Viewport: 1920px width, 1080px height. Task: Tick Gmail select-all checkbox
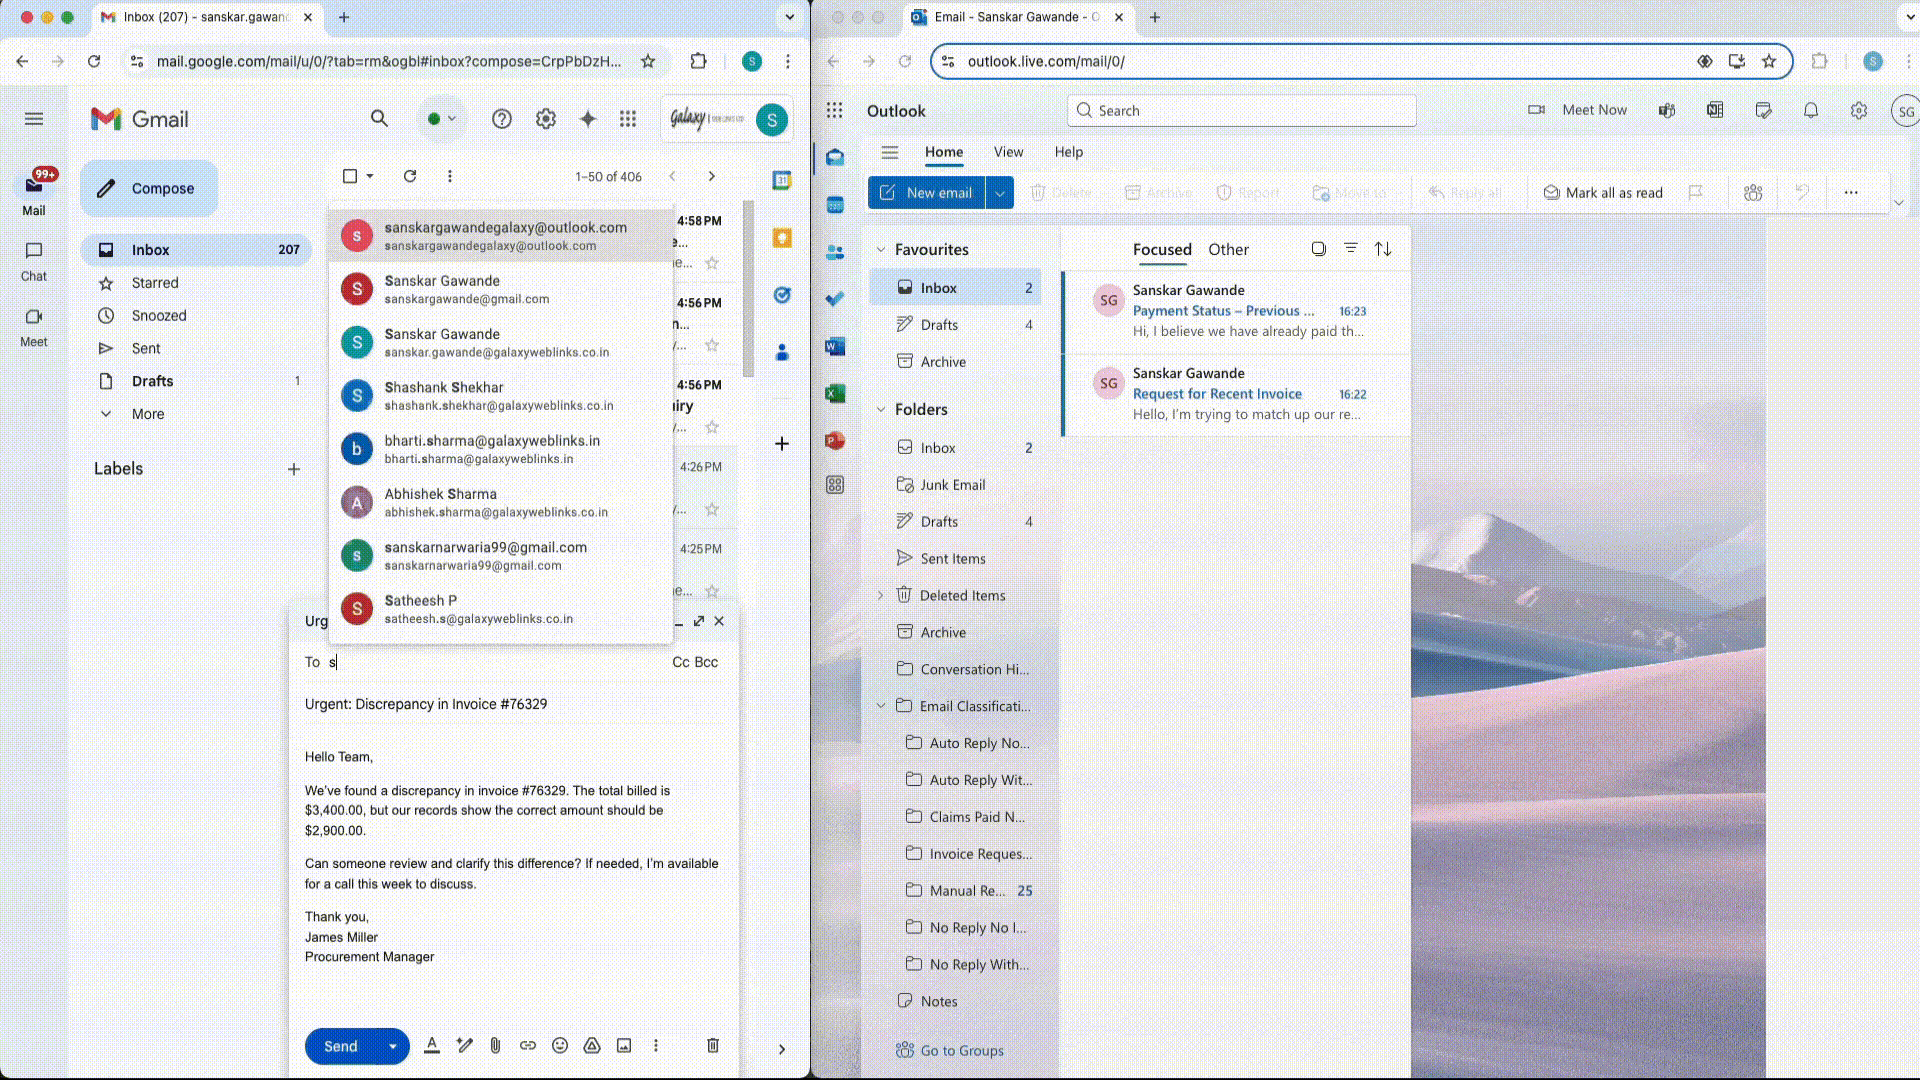coord(350,176)
